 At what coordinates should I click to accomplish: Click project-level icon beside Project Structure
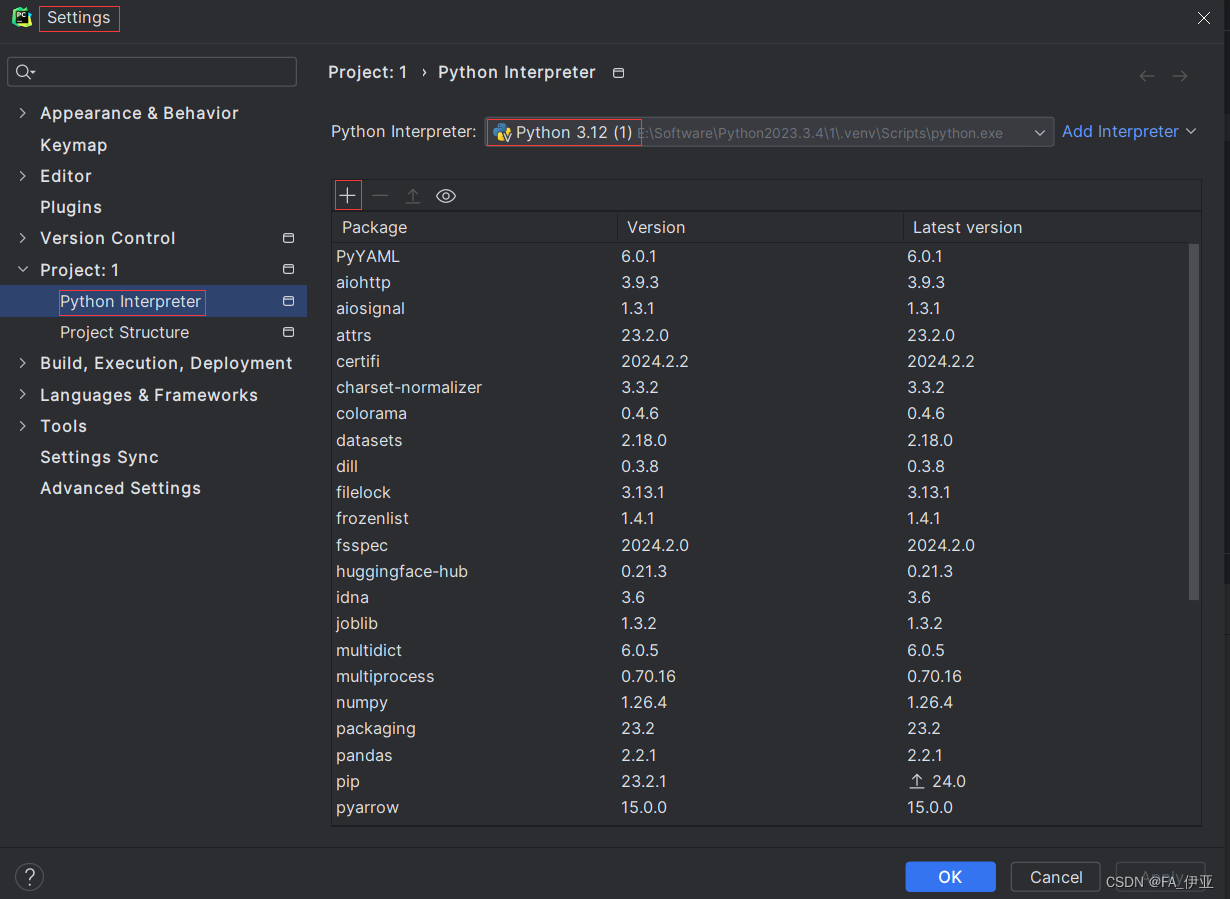click(288, 332)
